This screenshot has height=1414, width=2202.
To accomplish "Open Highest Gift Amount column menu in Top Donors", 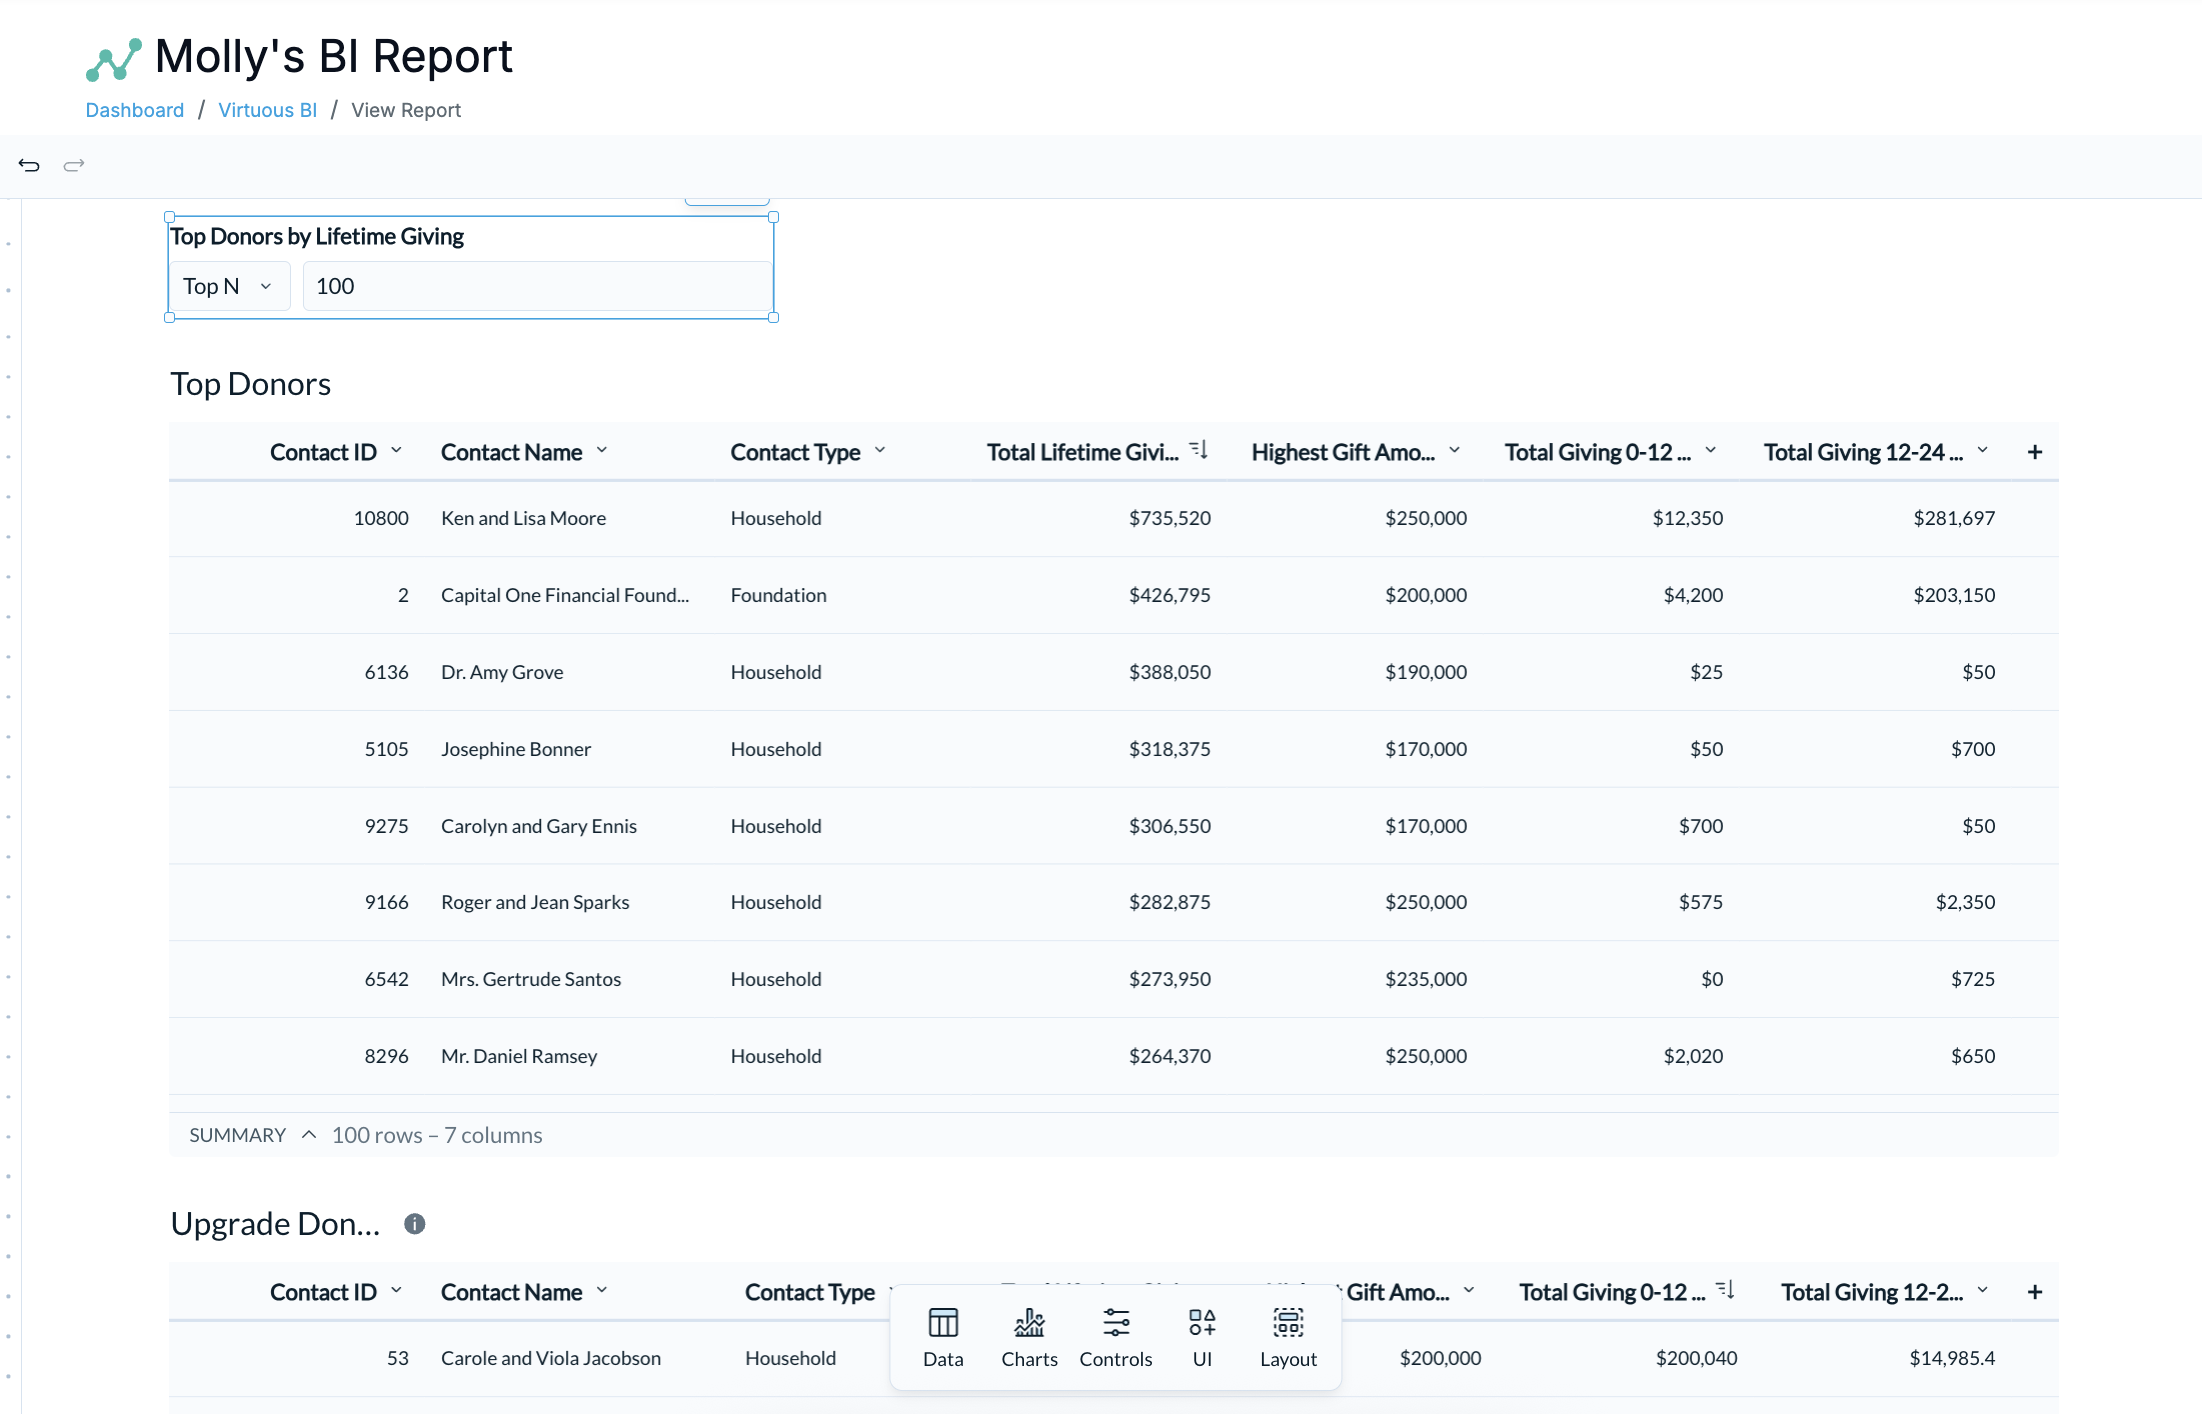I will tap(1455, 450).
